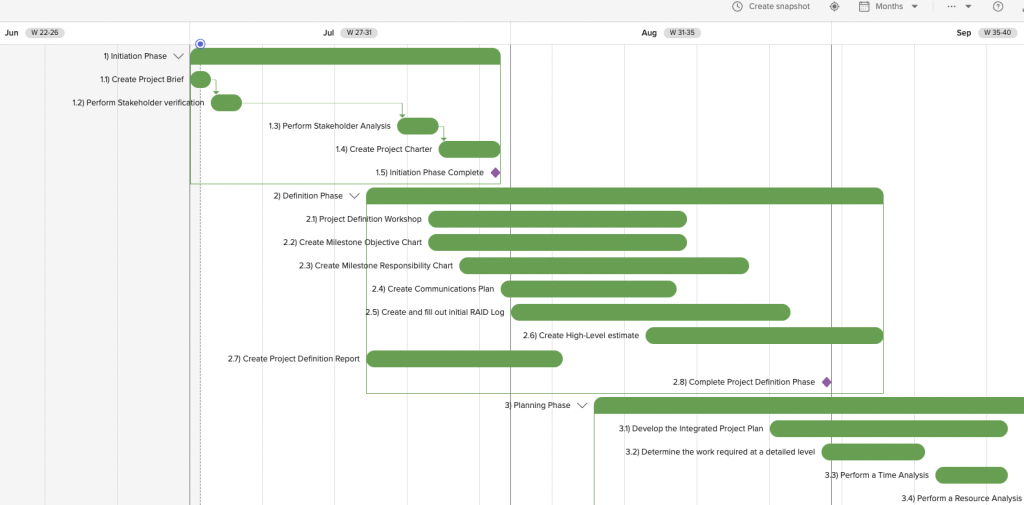Select the W 31-35 week range badge
Viewport: 1024px width, 505px height.
[679, 33]
